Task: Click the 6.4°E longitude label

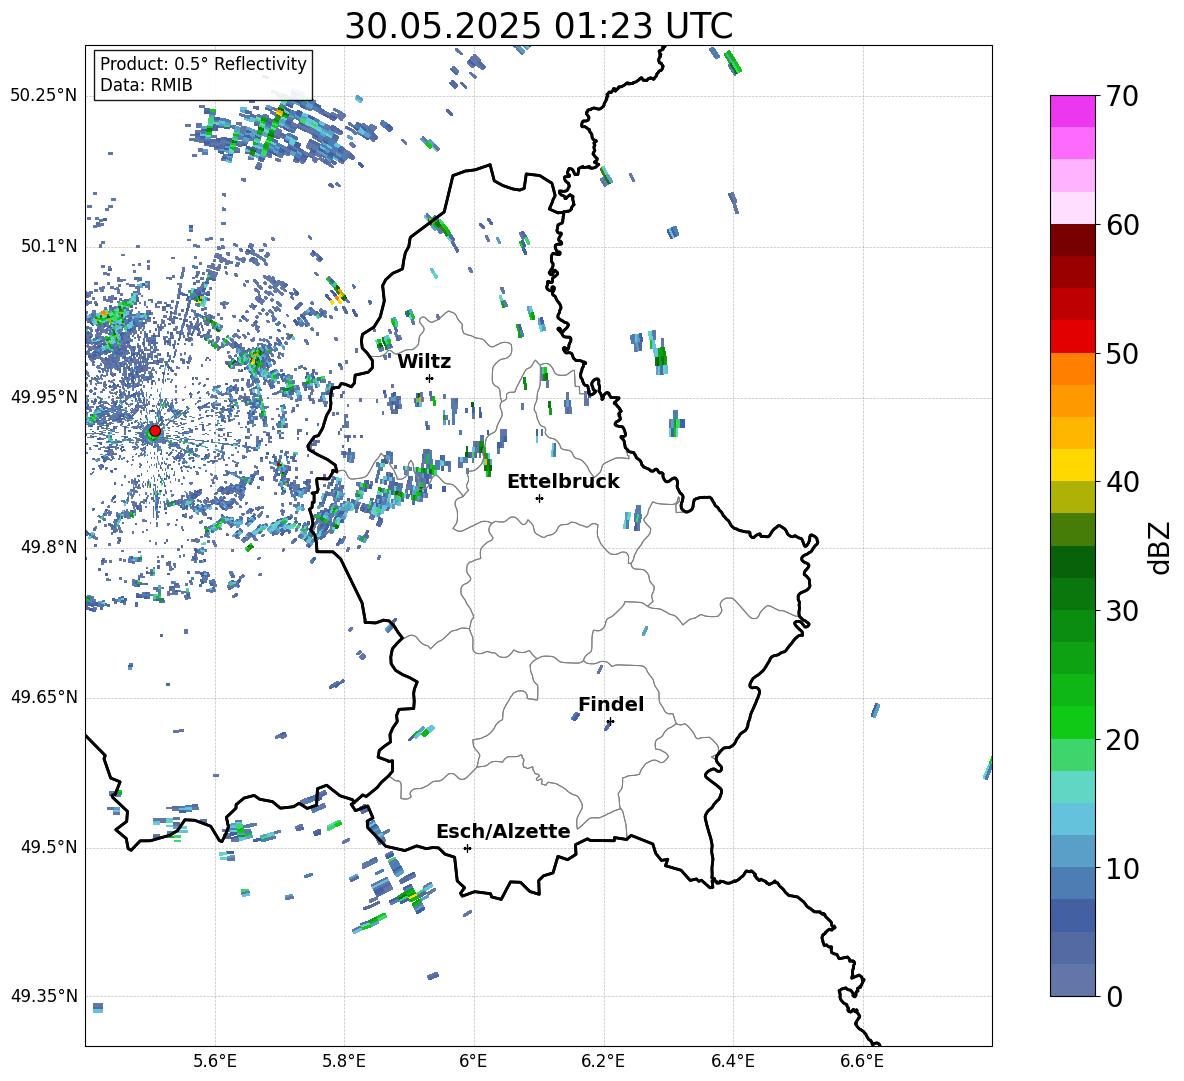Action: click(732, 1061)
